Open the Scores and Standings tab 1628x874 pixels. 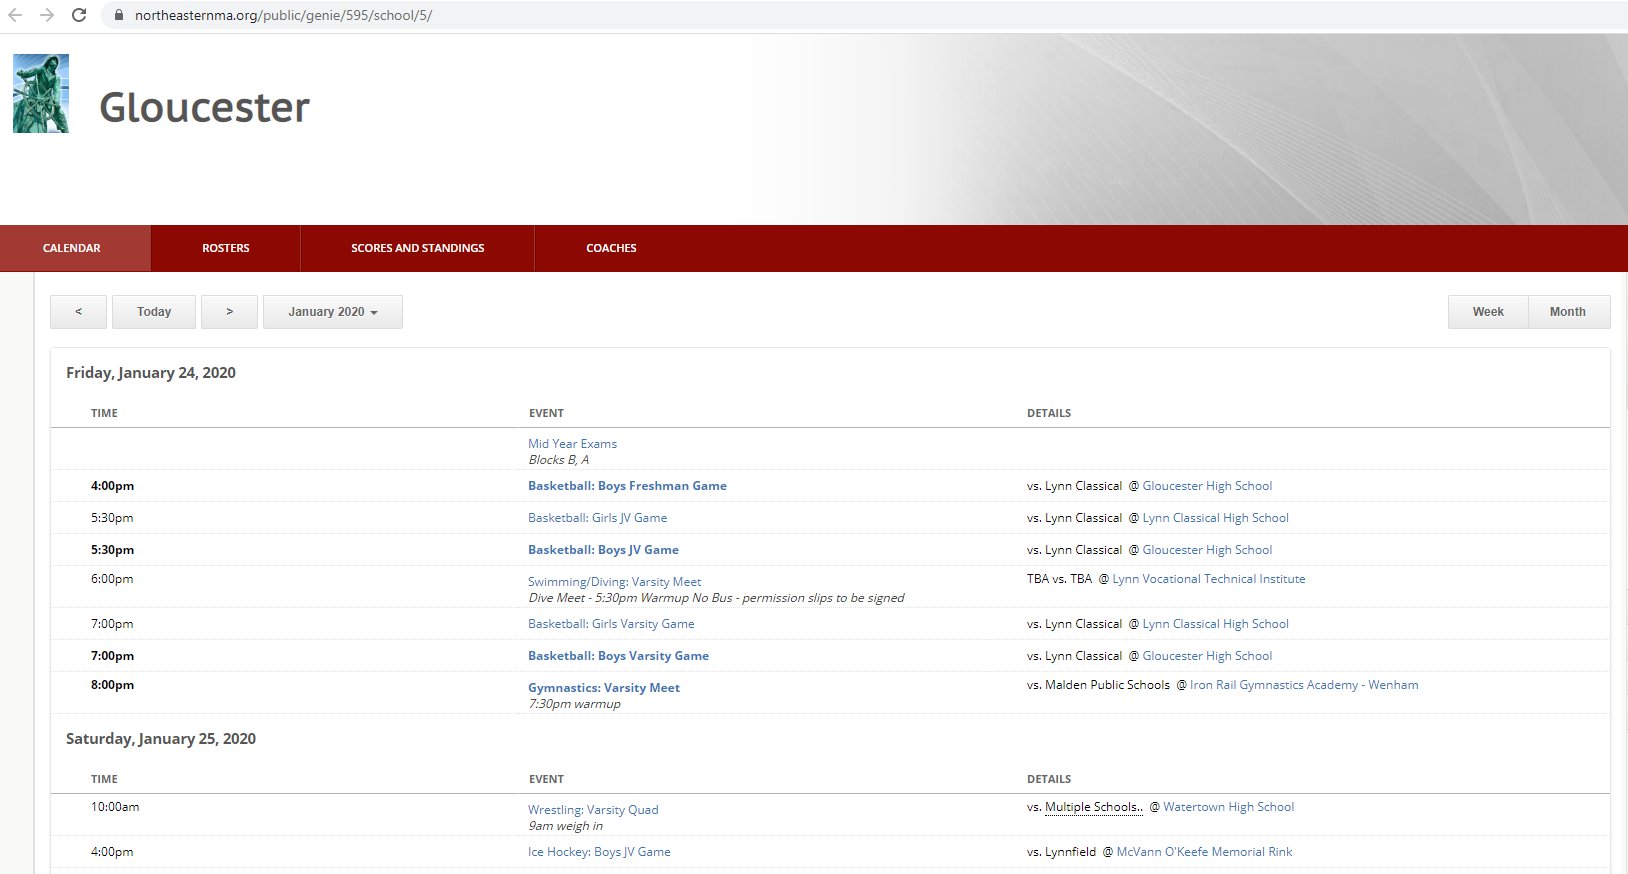coord(417,248)
